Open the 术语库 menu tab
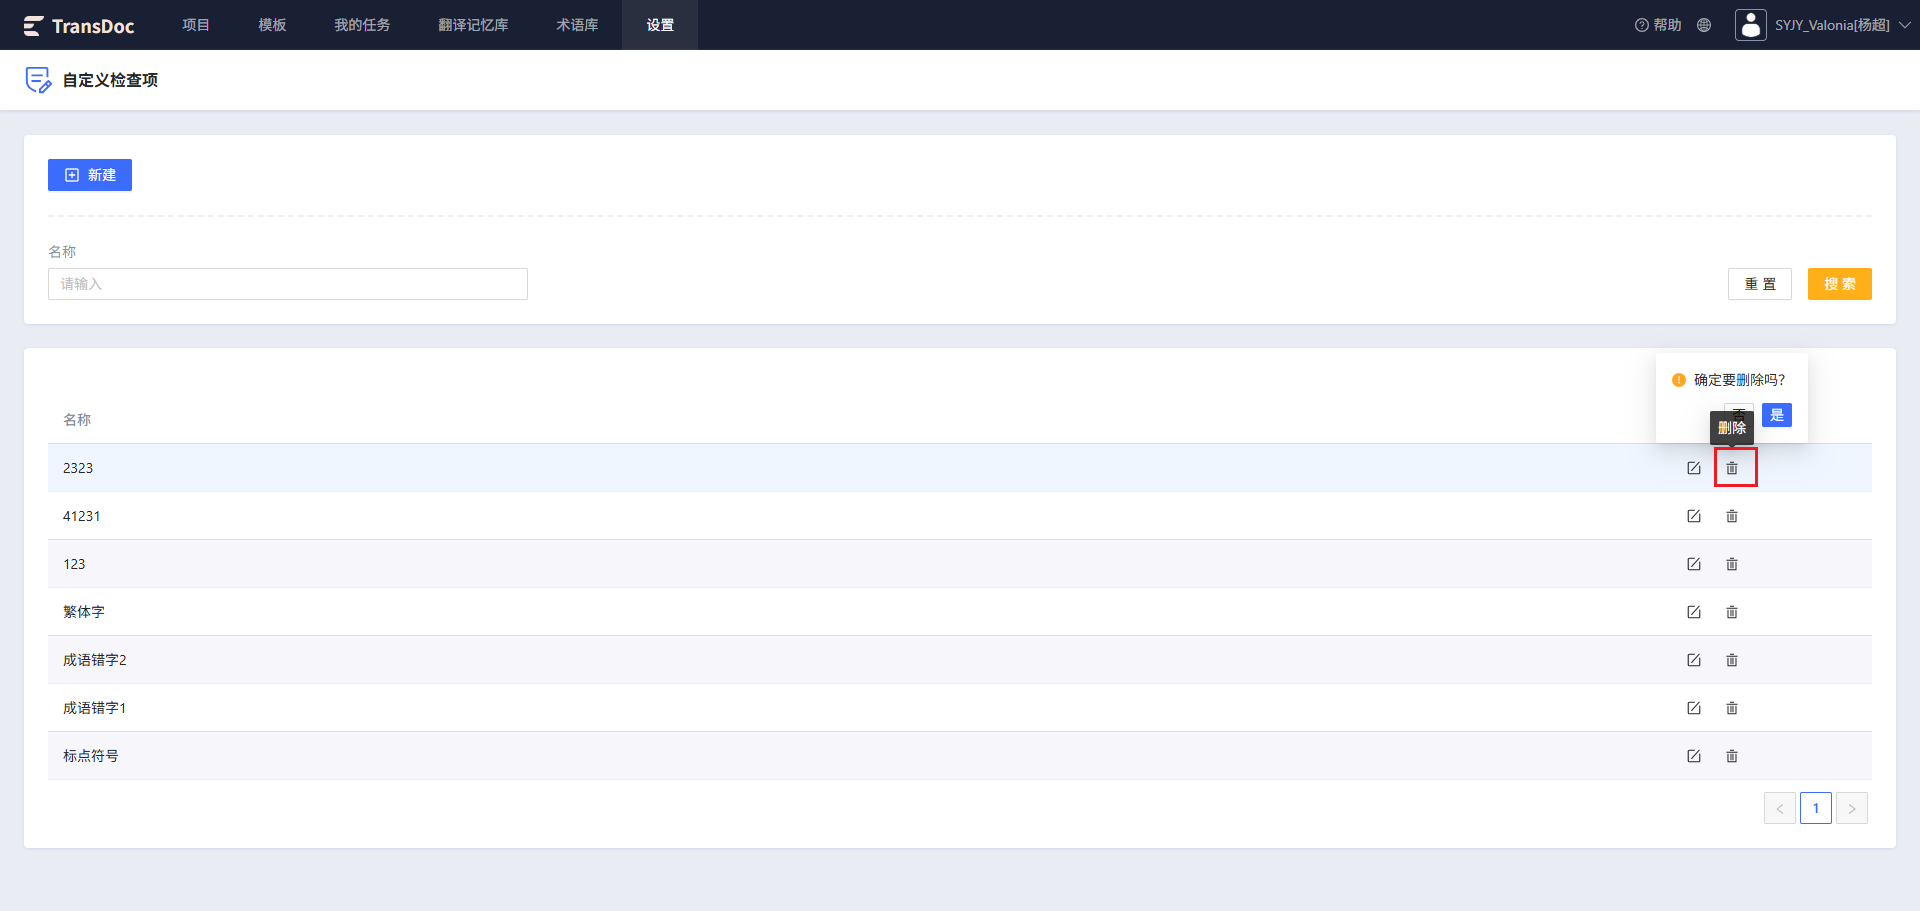 (577, 25)
